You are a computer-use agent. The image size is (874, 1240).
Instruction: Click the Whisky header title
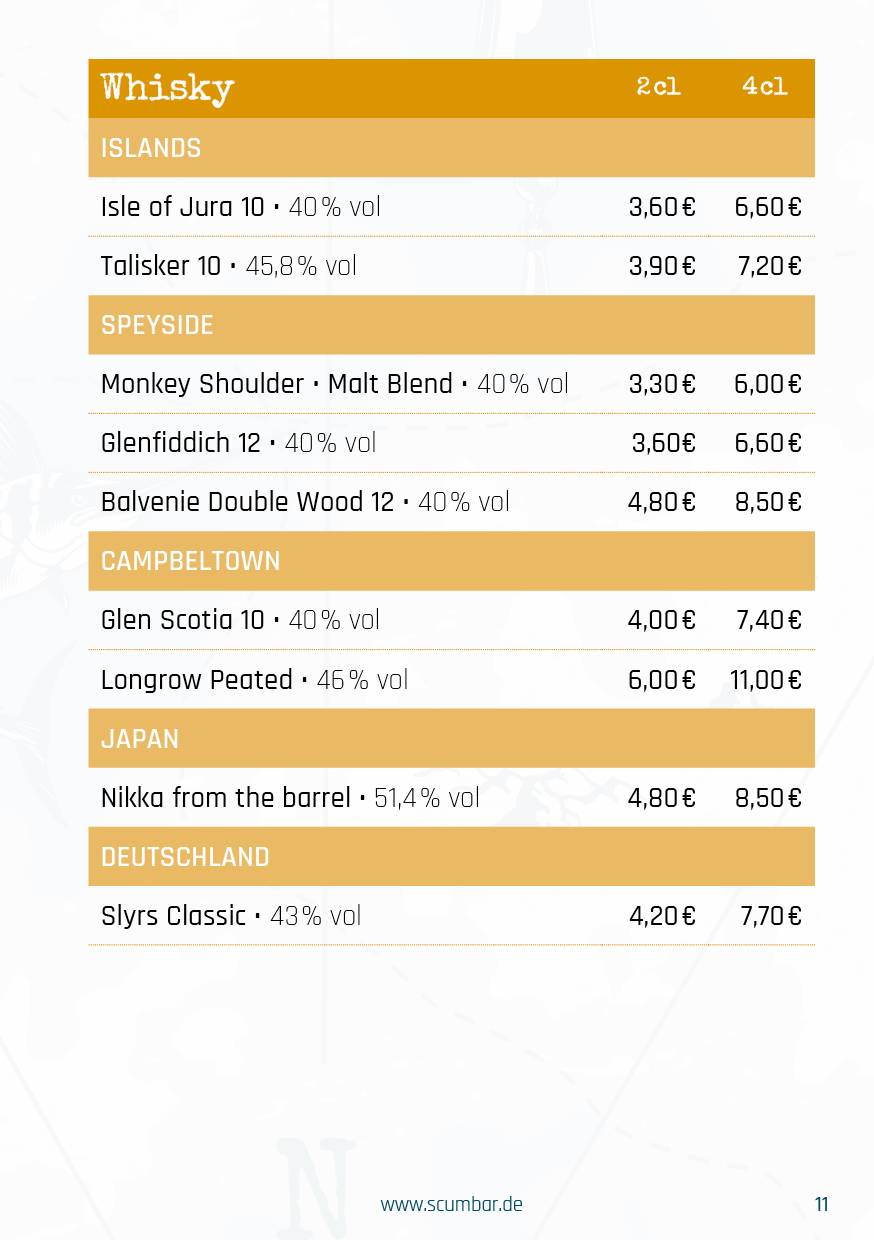coord(167,88)
